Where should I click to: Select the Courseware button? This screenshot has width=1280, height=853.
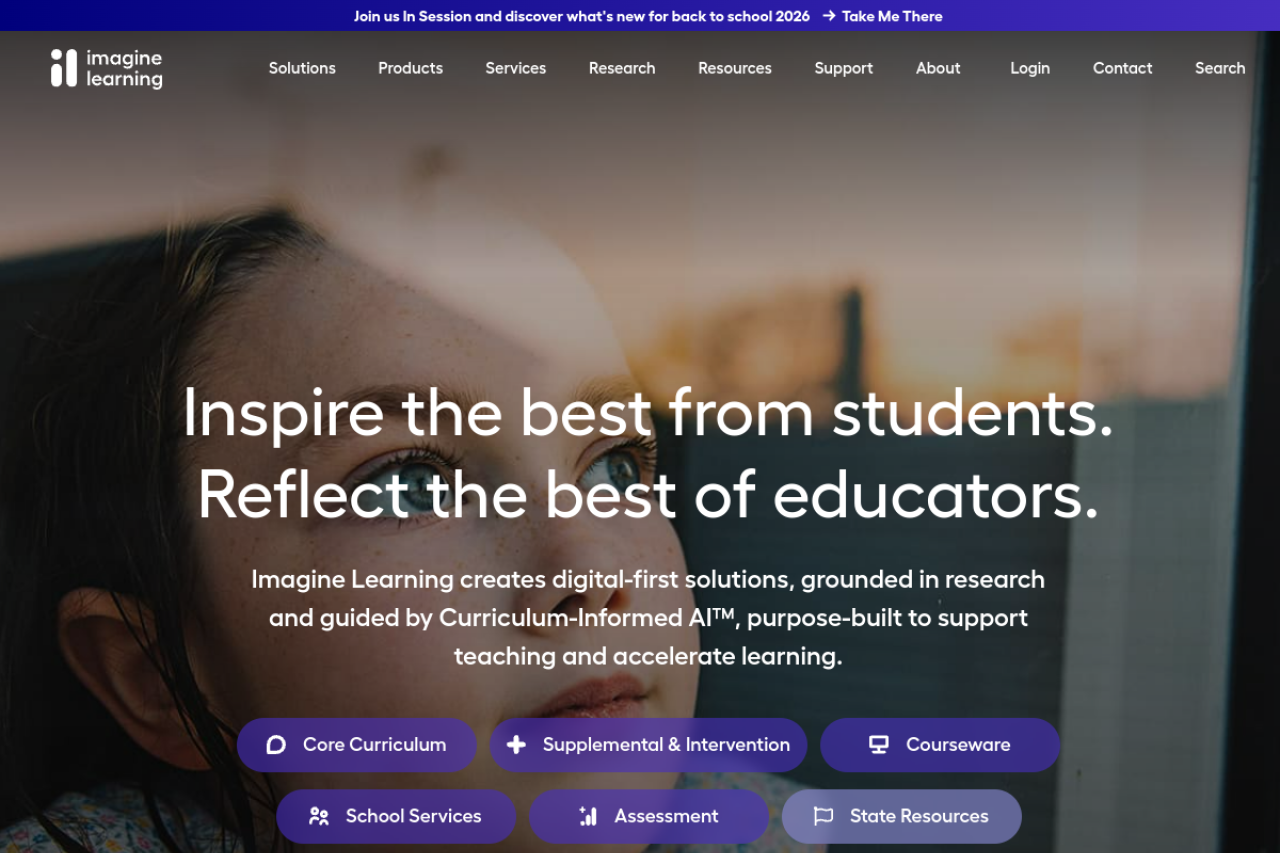click(x=940, y=745)
